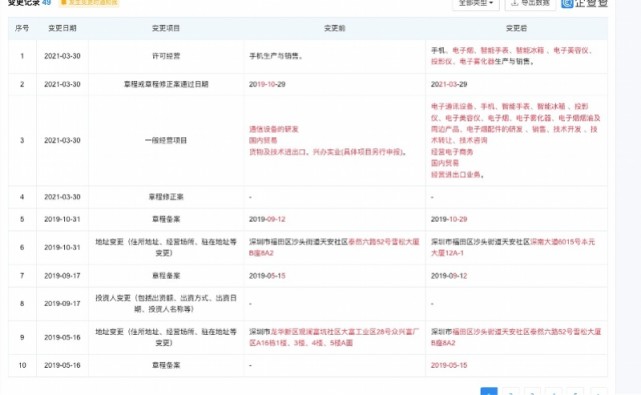The width and height of the screenshot is (641, 395).
Task: Open the 全部类型 type filter dropdown
Action: pos(475,3)
